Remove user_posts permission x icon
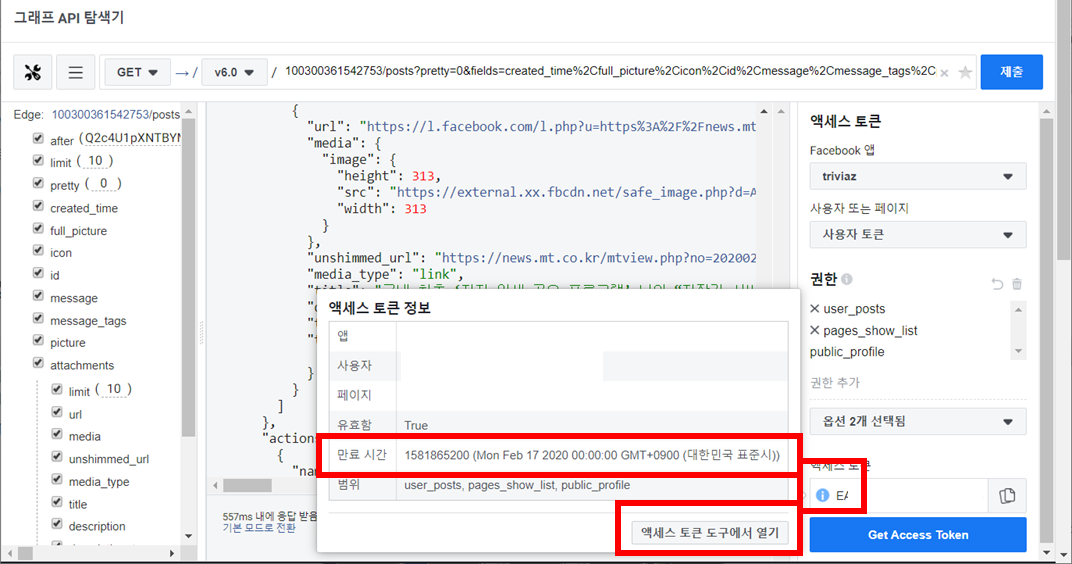The image size is (1072, 564). coord(814,308)
